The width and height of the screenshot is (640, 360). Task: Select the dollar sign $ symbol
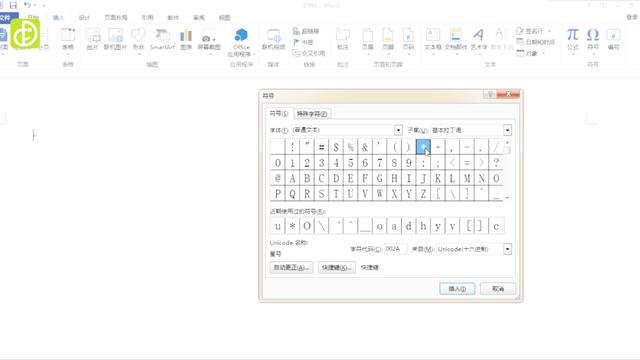coord(336,147)
